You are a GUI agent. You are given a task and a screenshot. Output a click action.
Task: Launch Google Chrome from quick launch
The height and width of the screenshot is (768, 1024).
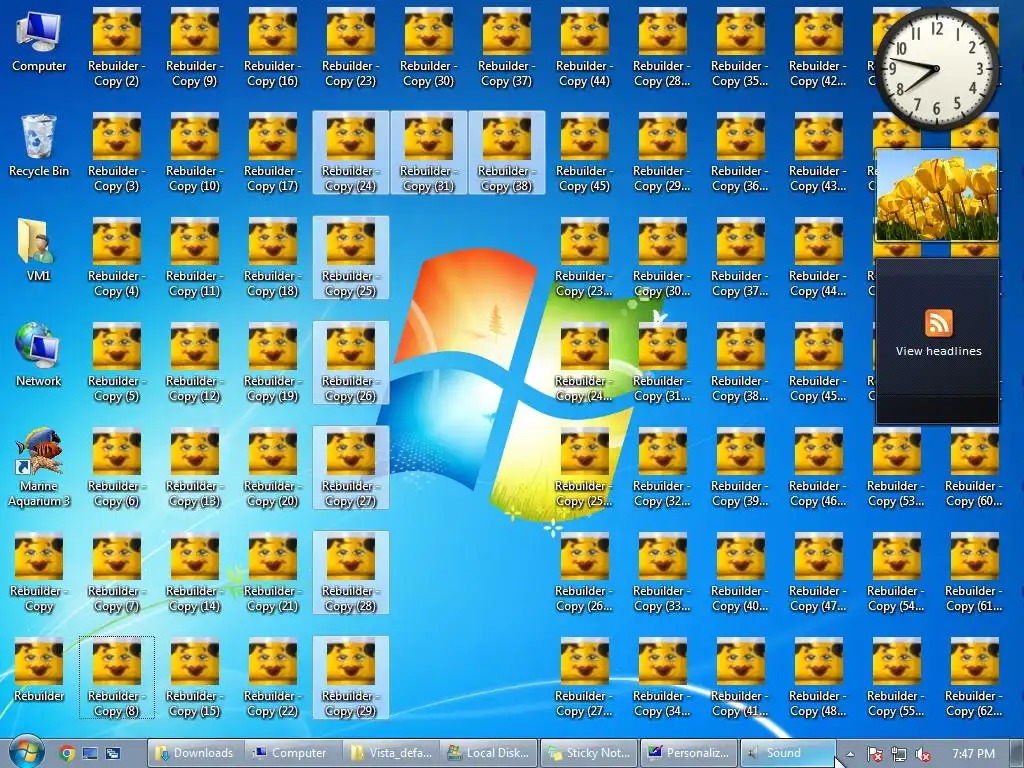(x=67, y=753)
